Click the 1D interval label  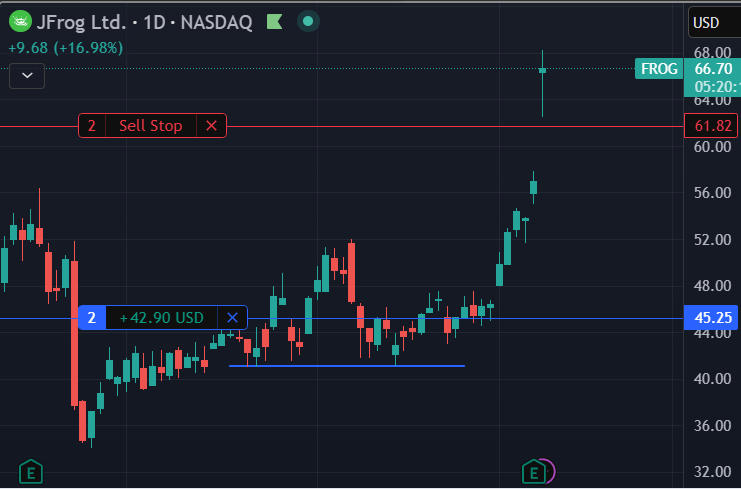click(x=154, y=22)
